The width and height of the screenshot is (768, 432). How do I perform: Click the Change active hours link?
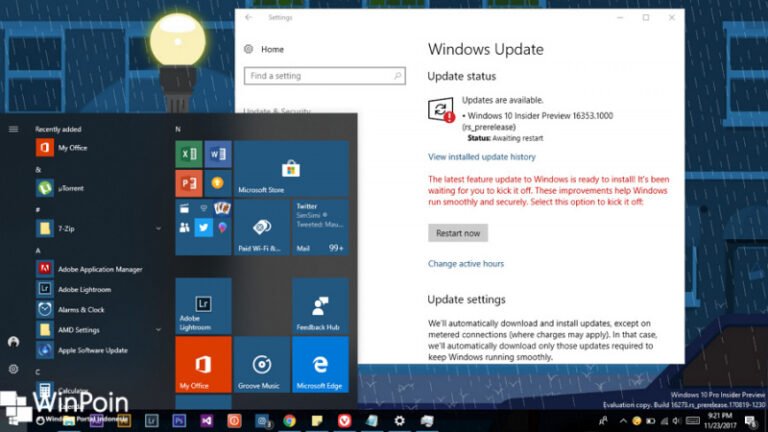[465, 264]
